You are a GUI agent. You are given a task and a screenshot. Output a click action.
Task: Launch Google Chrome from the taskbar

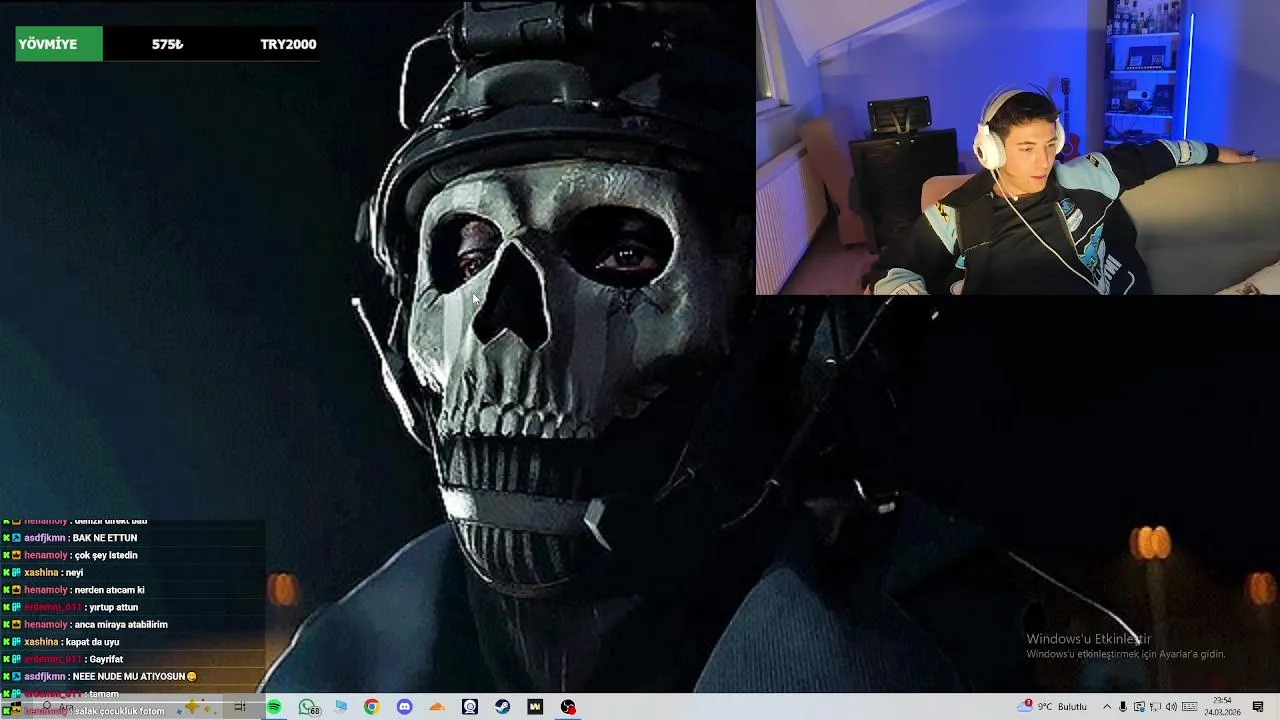click(x=371, y=707)
